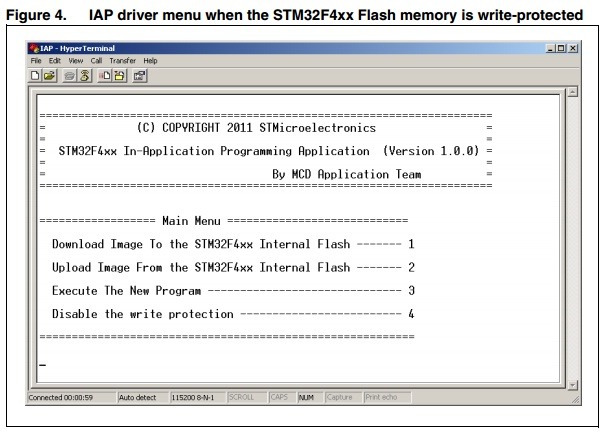Image resolution: width=603 pixels, height=432 pixels.
Task: Click the window resize grip corner
Action: (x=575, y=400)
